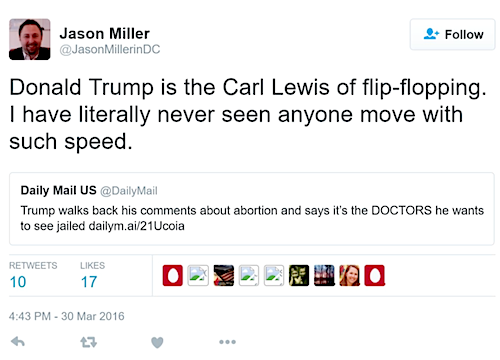The width and height of the screenshot is (500, 360).
Task: Open the Jason Miller display name
Action: 105,34
